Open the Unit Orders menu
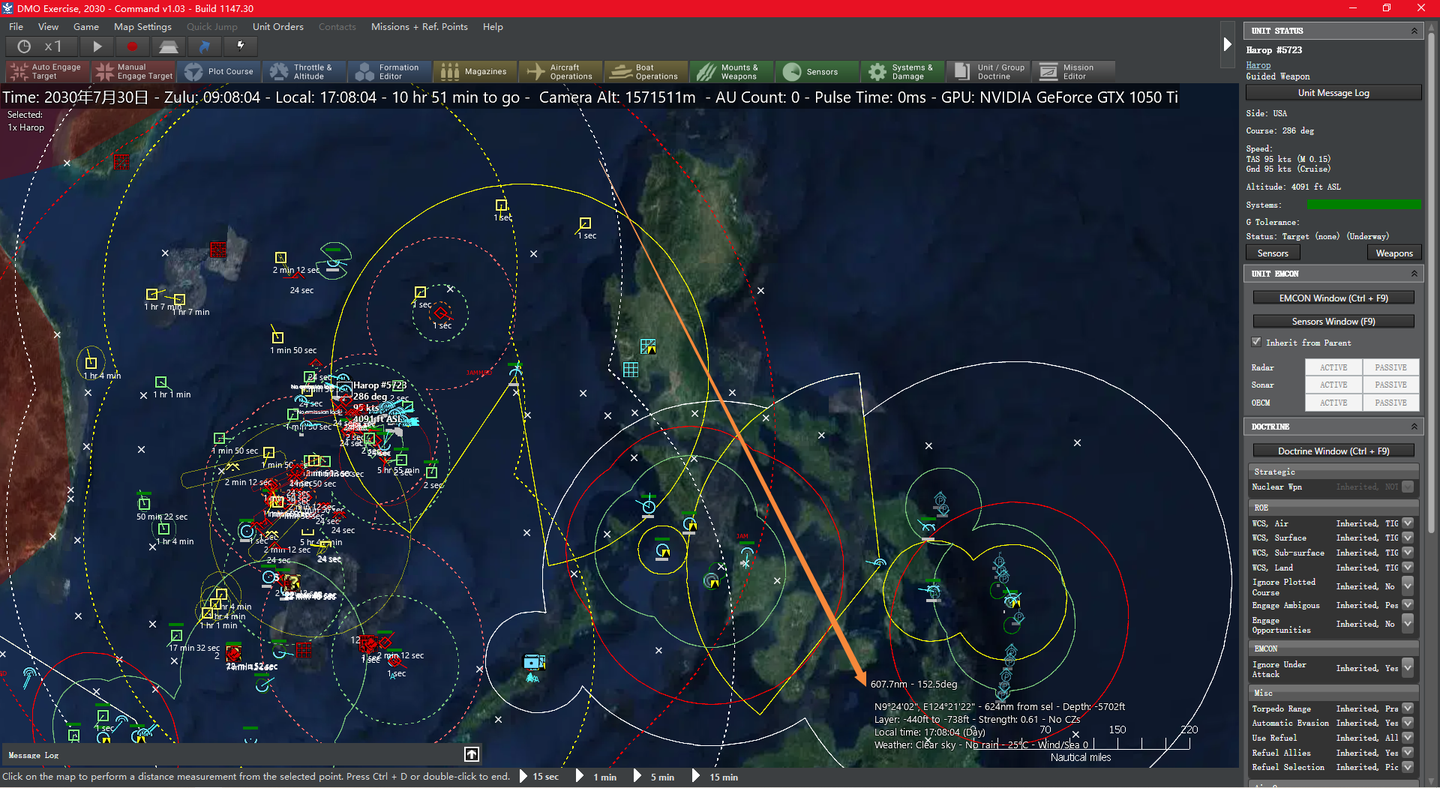 pyautogui.click(x=278, y=27)
